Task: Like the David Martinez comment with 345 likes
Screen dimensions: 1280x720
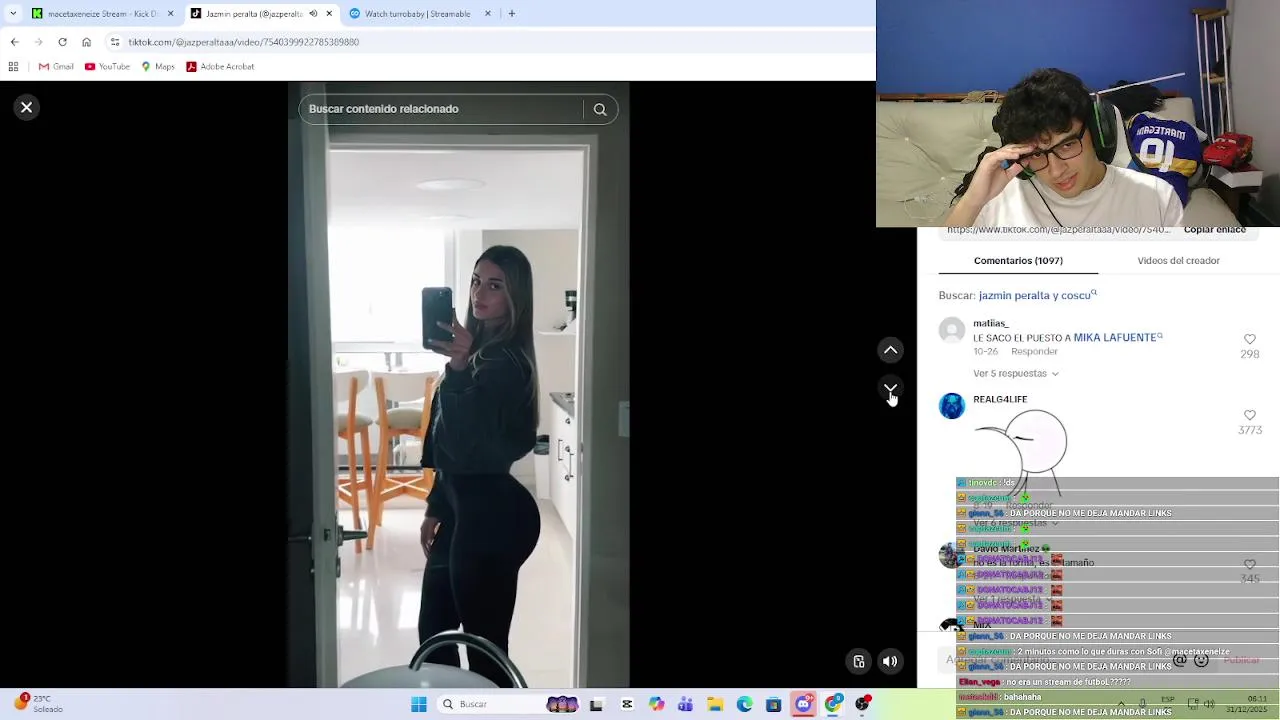Action: pos(1249,565)
